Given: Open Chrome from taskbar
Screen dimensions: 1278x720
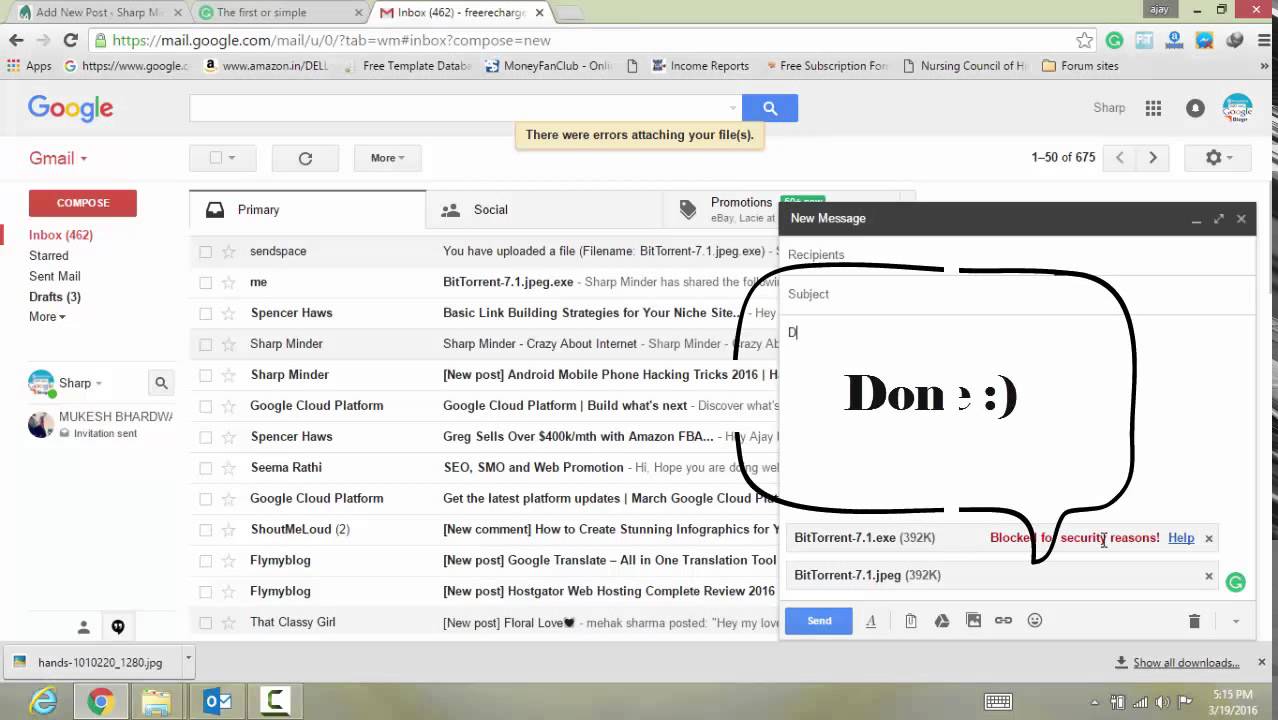Looking at the screenshot, I should pos(100,702).
